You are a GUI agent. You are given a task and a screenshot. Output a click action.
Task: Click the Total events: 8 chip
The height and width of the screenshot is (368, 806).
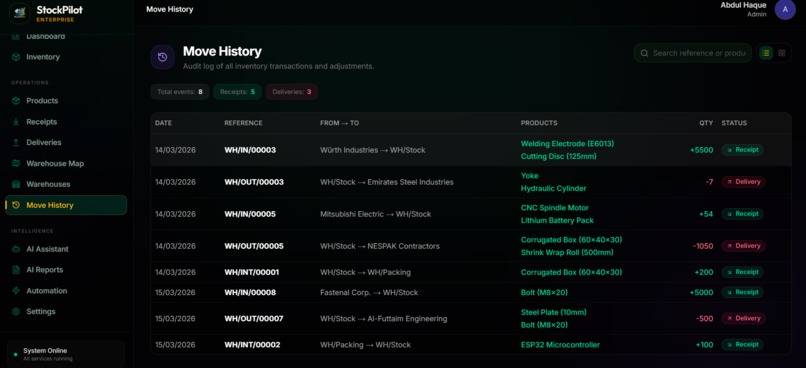(180, 92)
